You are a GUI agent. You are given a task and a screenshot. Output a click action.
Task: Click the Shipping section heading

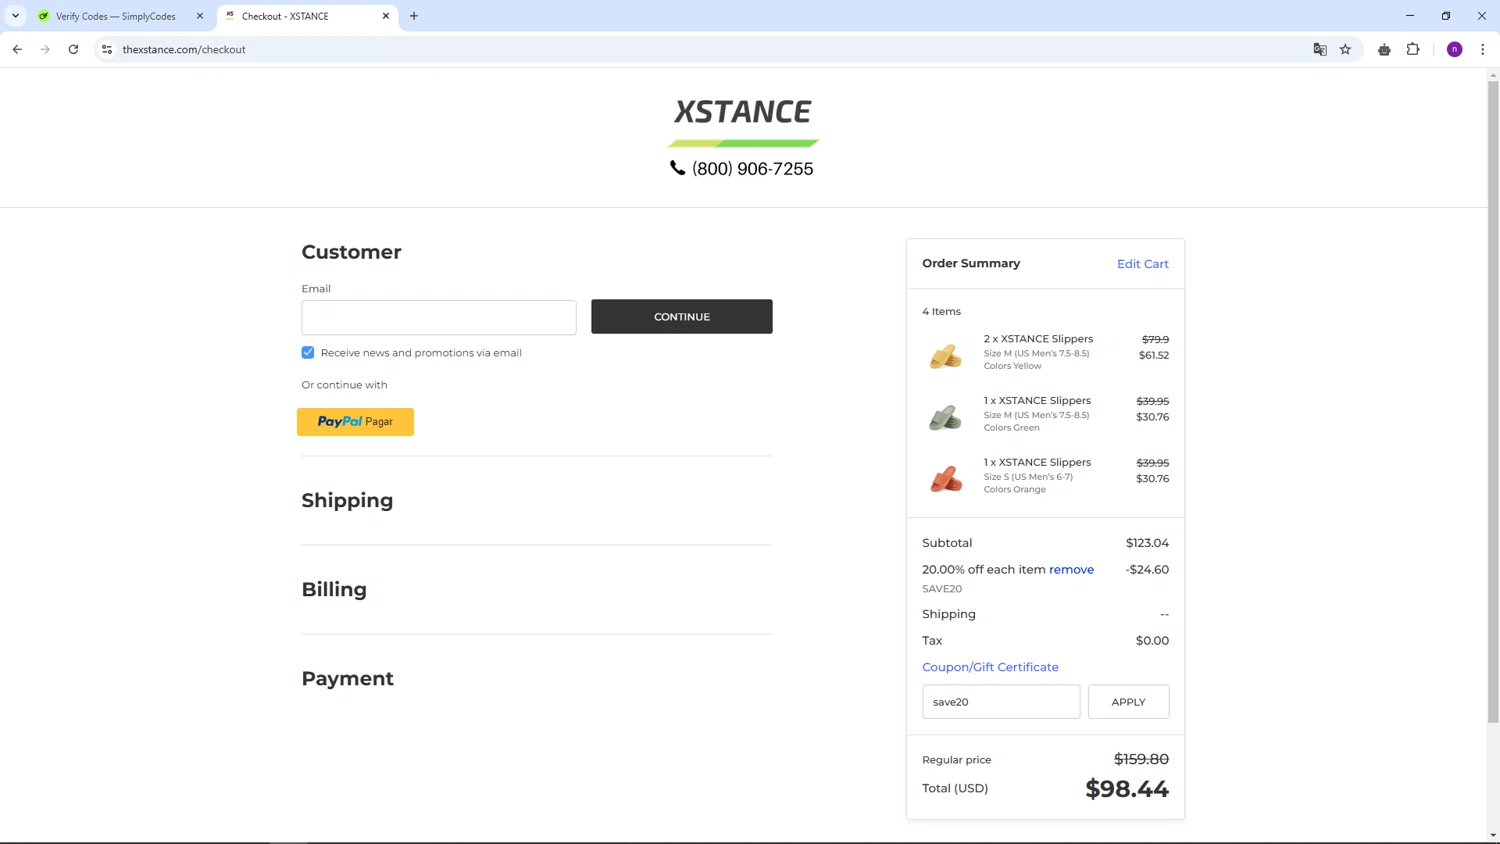point(347,500)
